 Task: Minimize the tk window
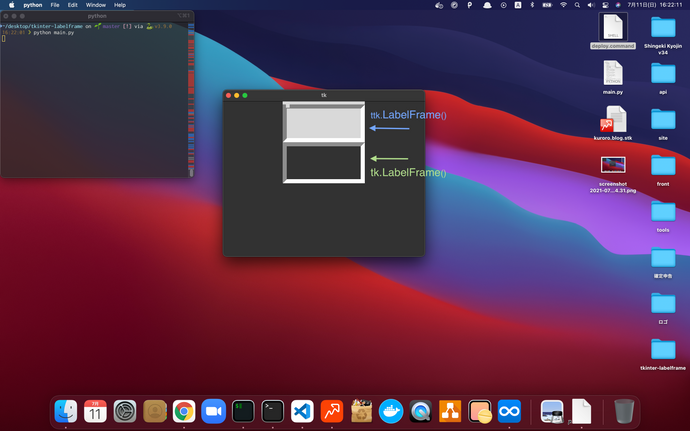pos(237,96)
